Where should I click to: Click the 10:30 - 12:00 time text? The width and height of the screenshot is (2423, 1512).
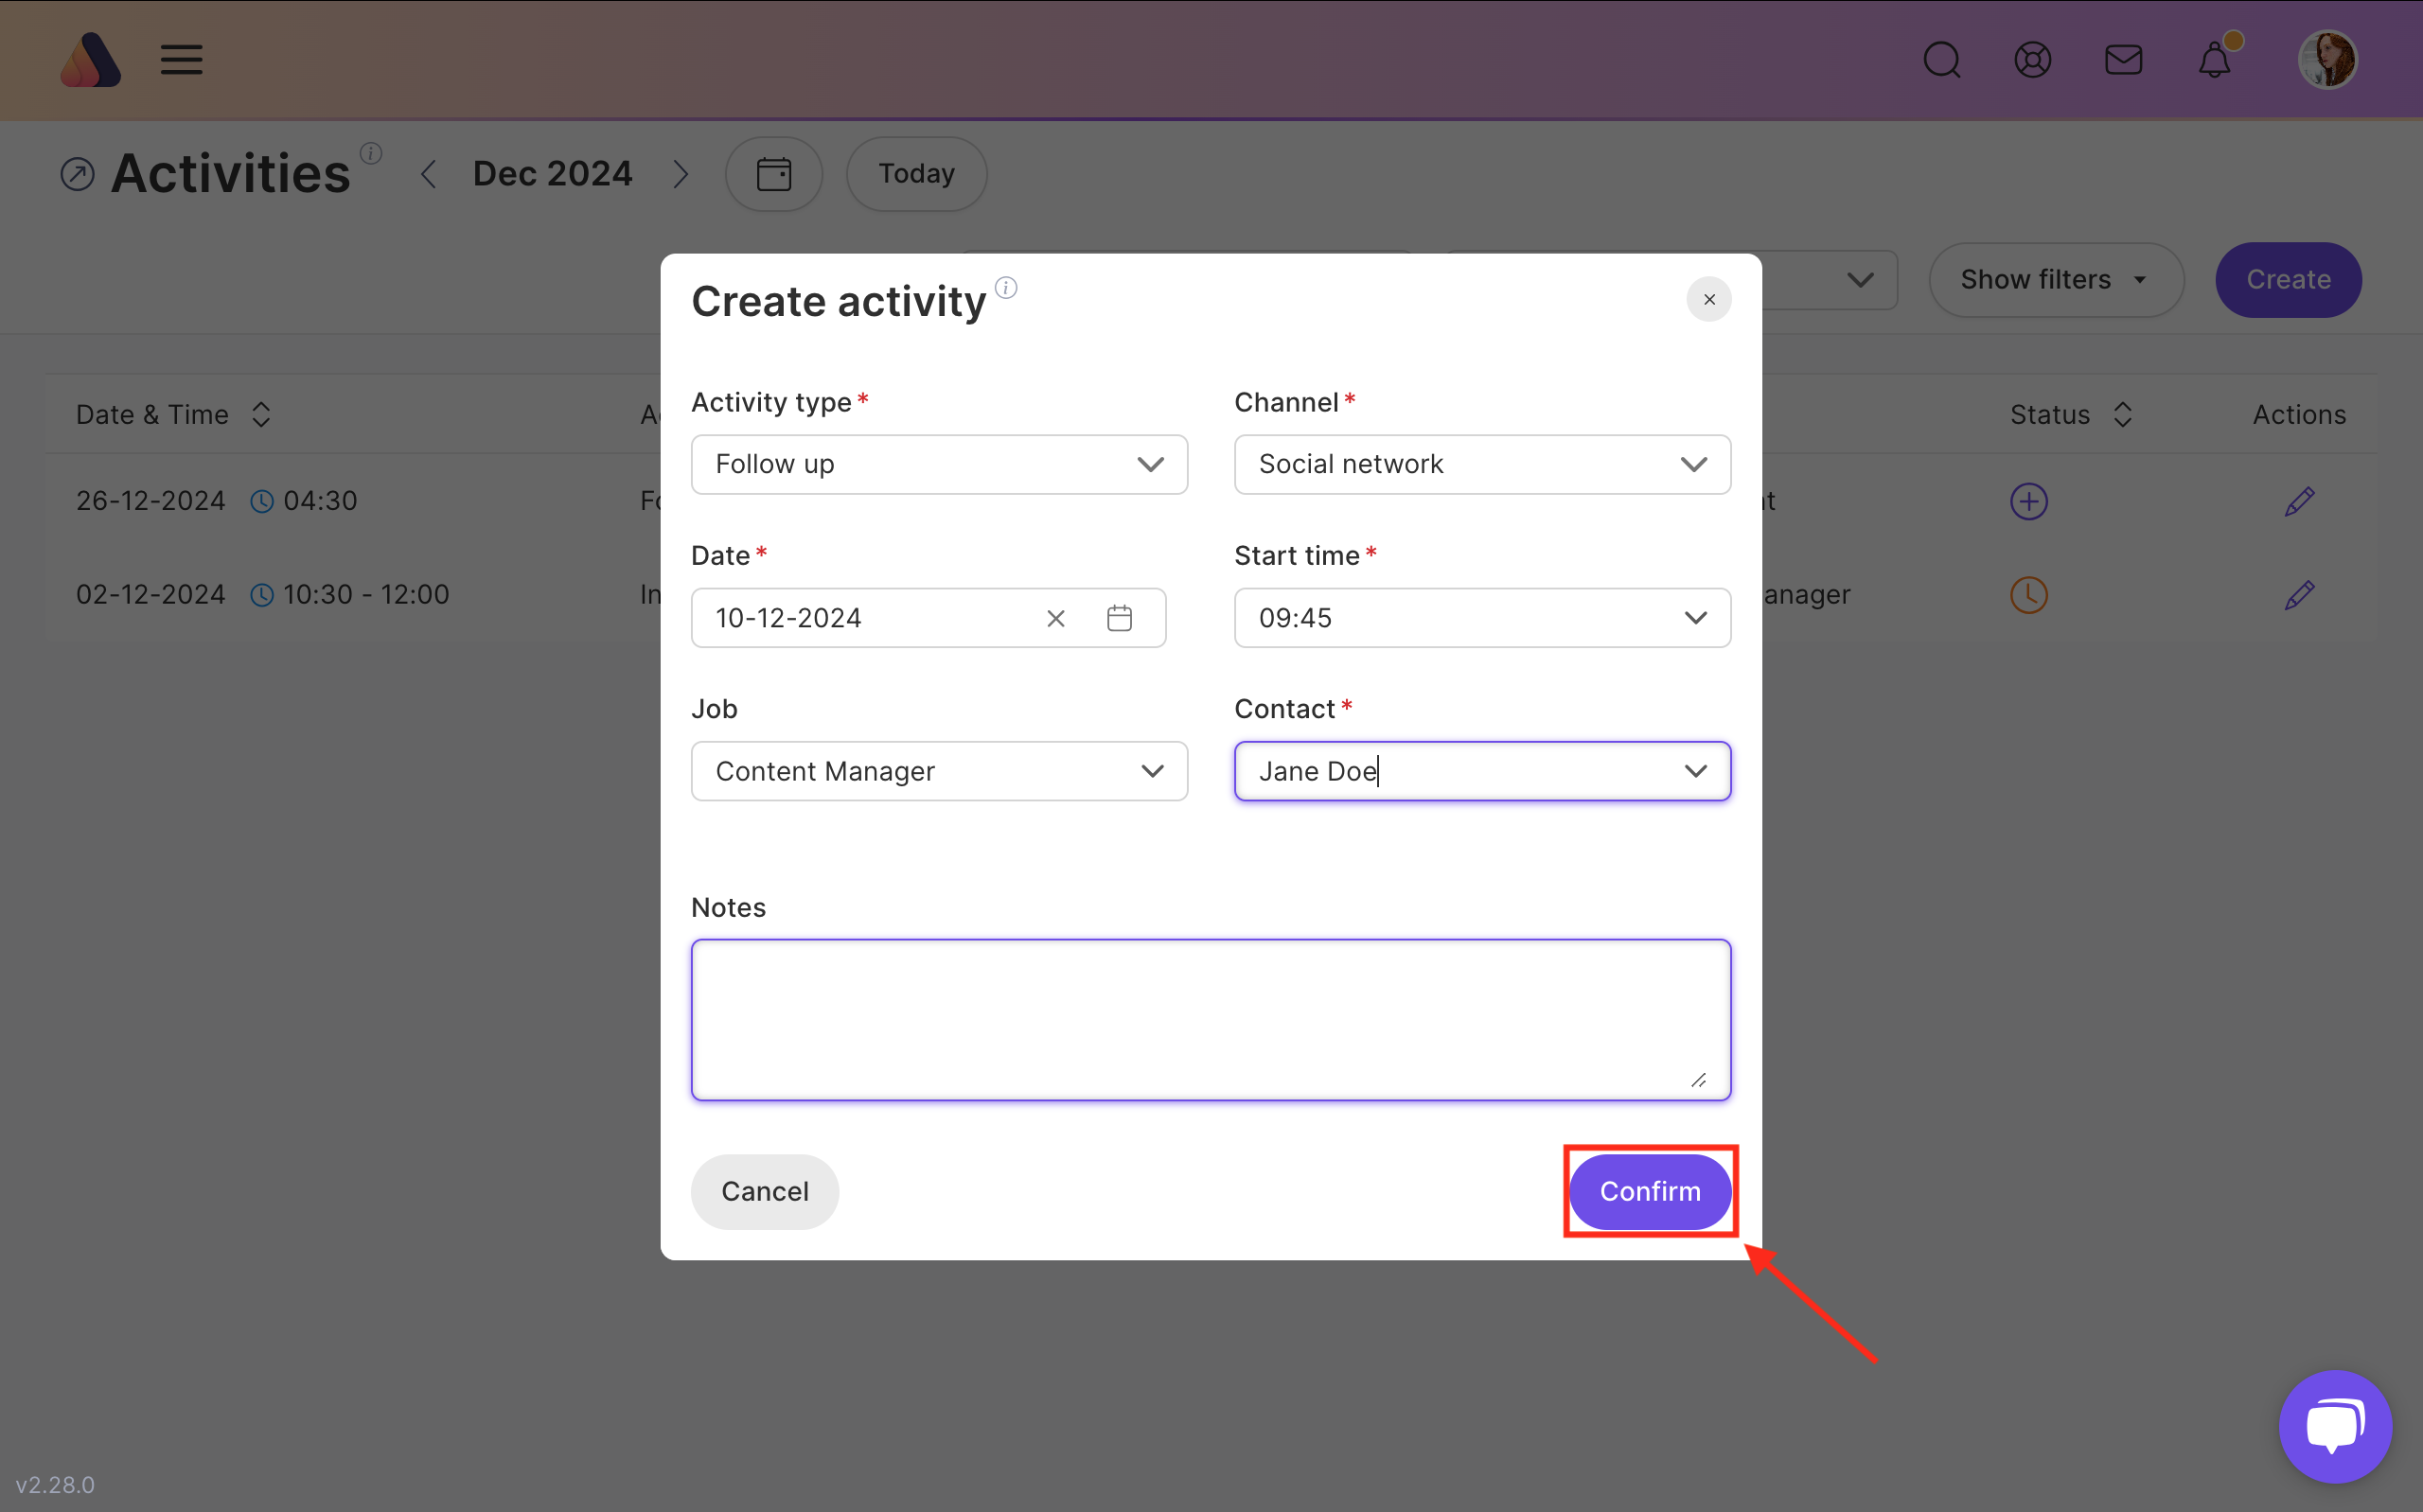[x=366, y=595]
